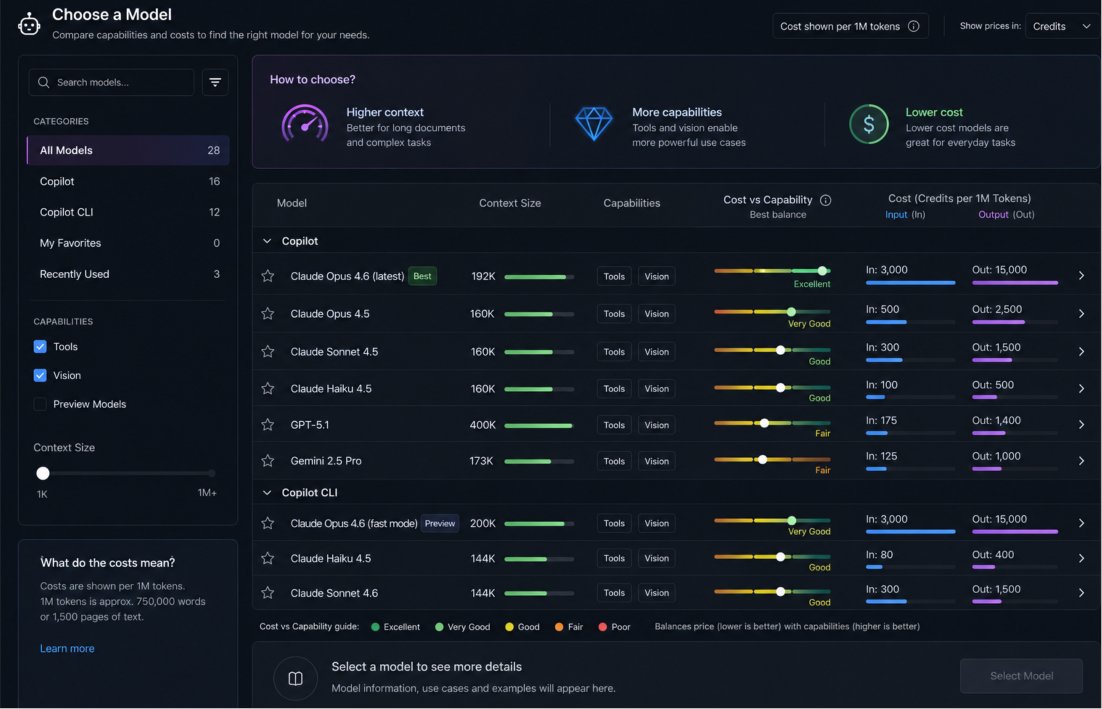Click the Vision tag on GPT-5.1 row
This screenshot has height=709, width=1102.
(656, 425)
